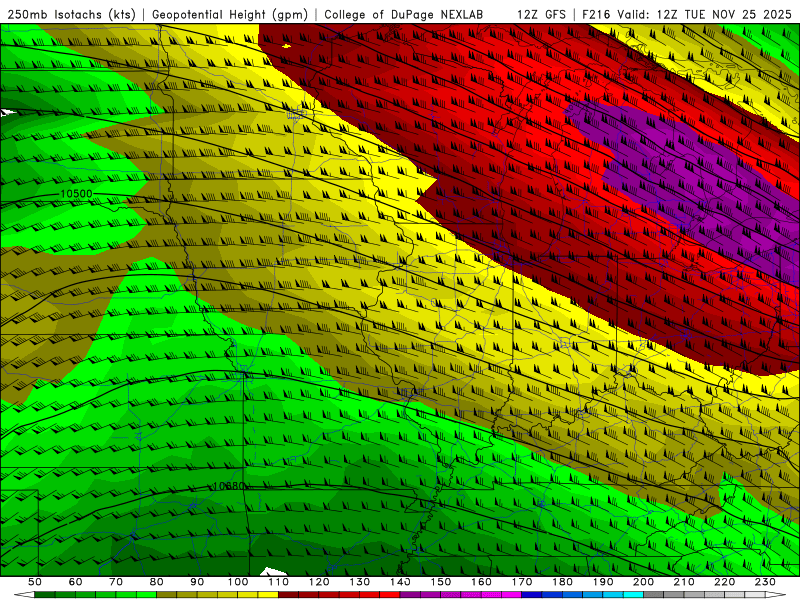Click the 110 value on the color scale
Screen dimensions: 800x600
point(278,582)
